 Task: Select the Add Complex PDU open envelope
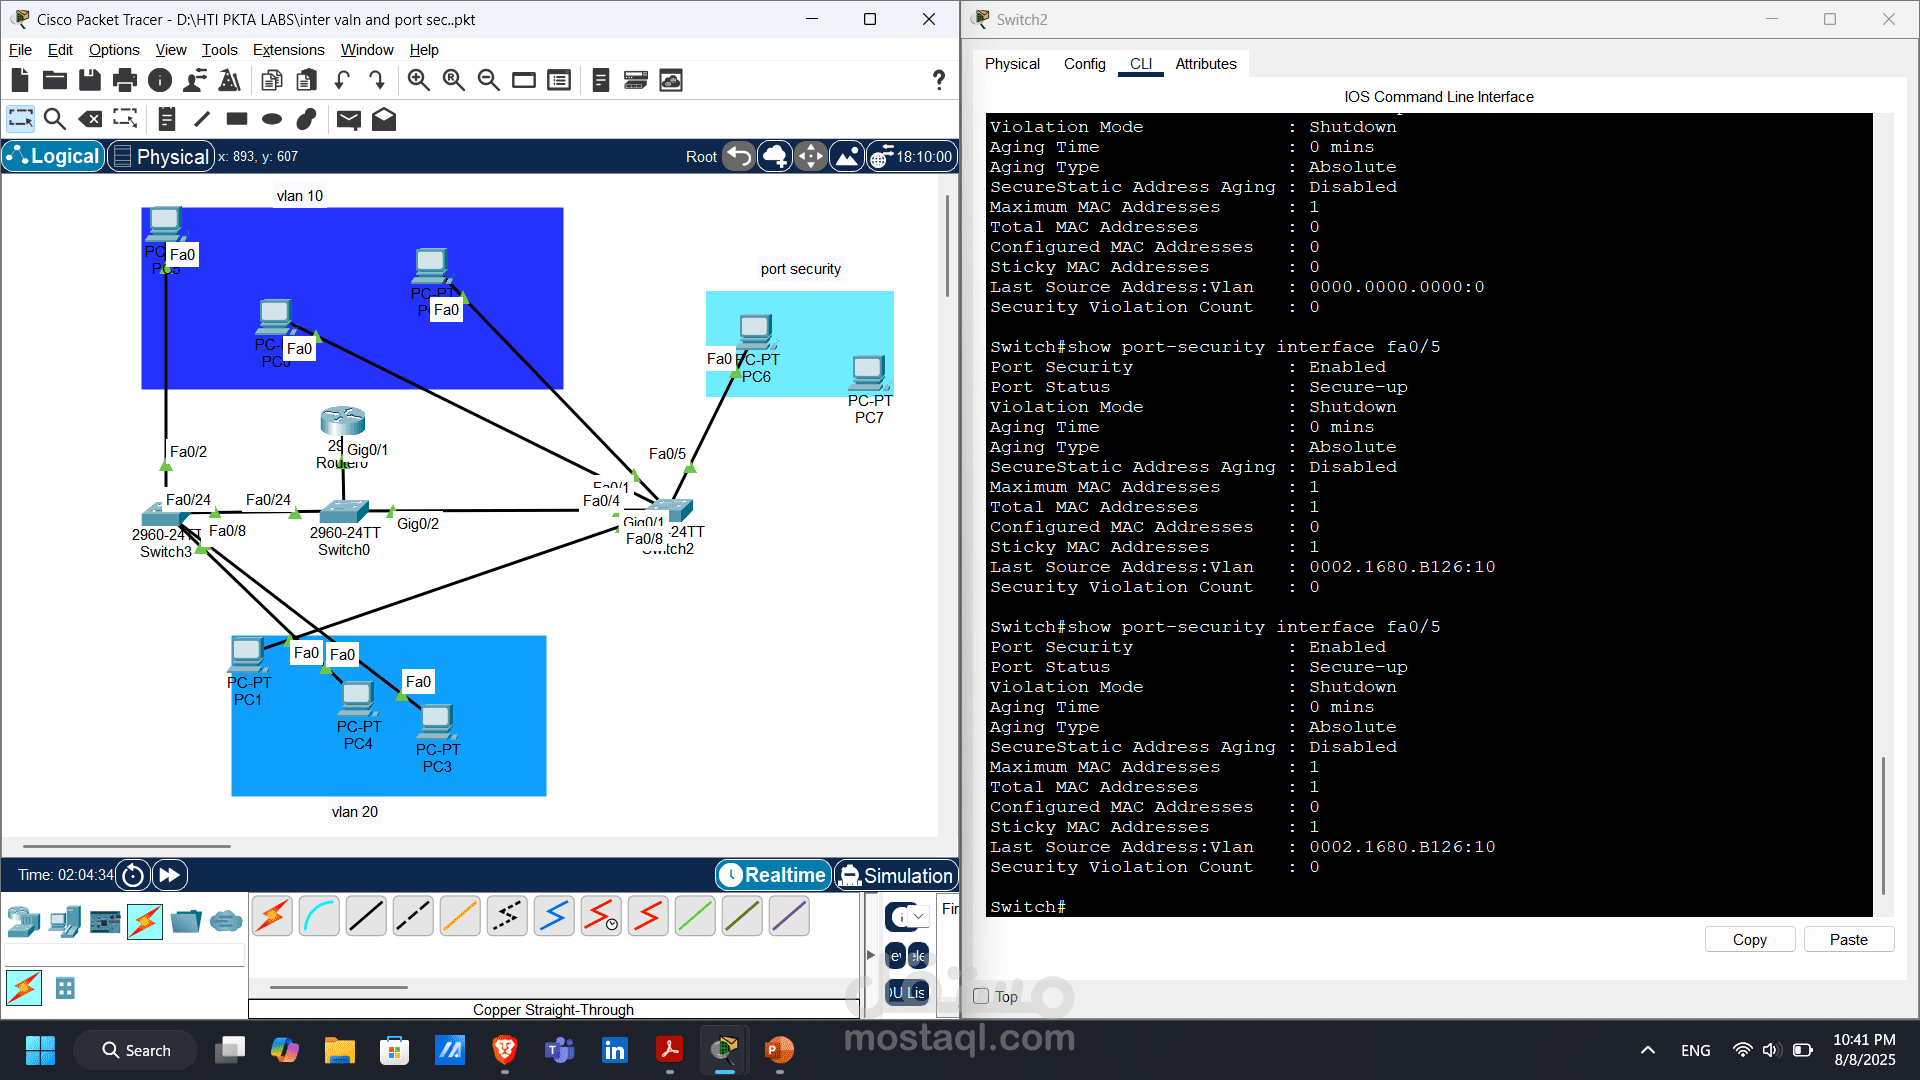click(x=384, y=120)
